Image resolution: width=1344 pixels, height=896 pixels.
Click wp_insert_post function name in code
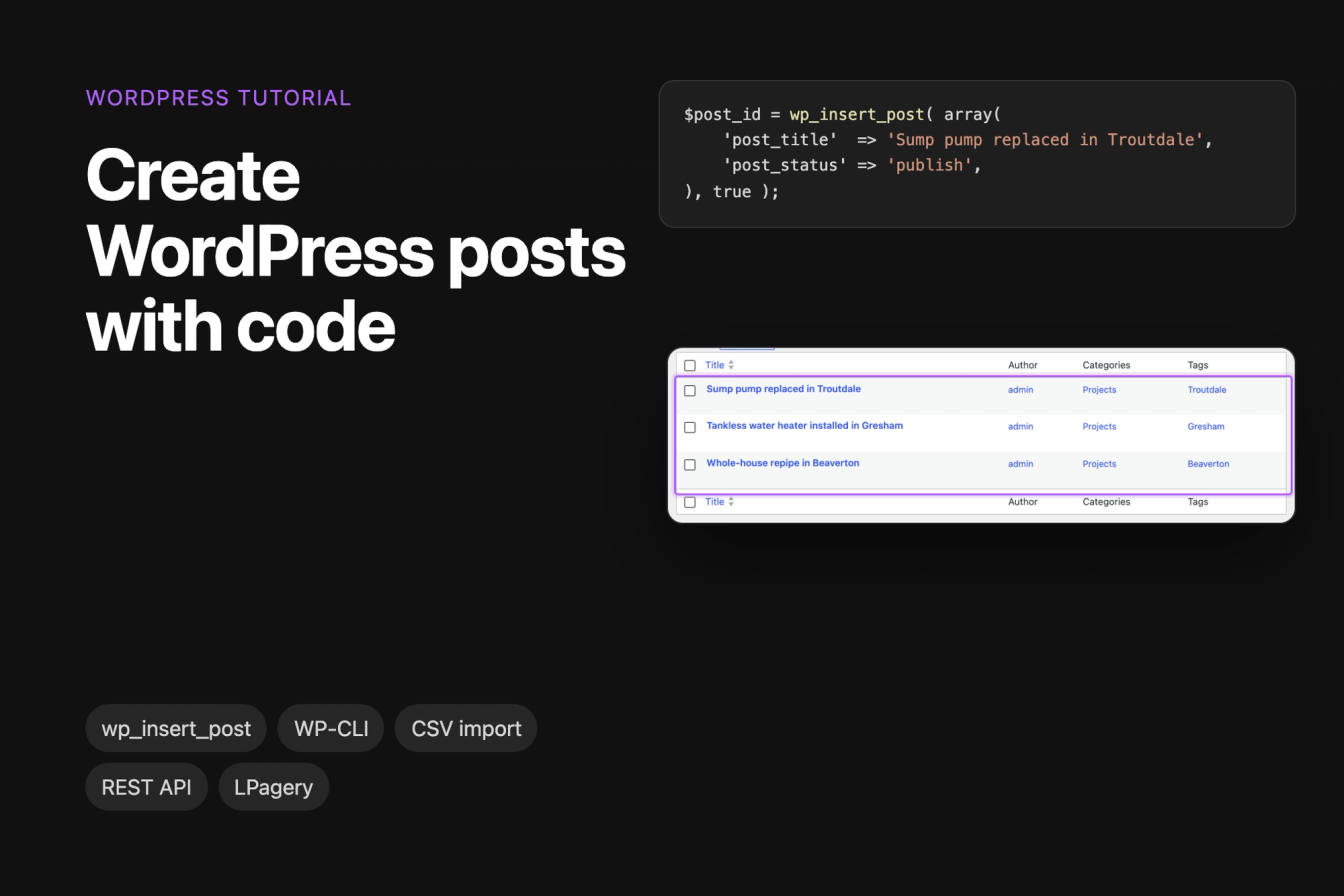click(857, 115)
